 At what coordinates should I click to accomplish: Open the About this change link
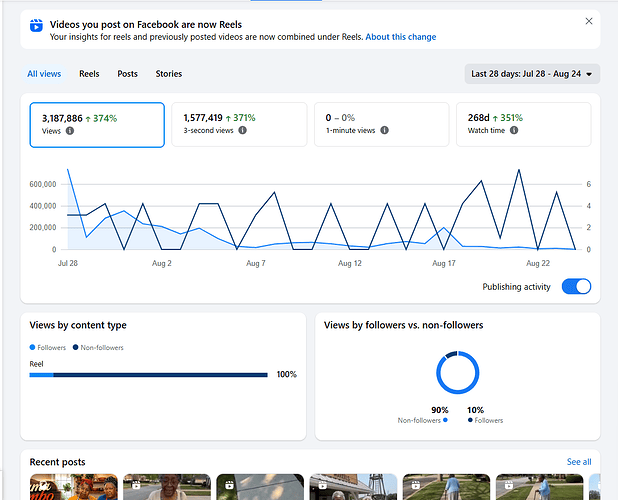tap(400, 37)
